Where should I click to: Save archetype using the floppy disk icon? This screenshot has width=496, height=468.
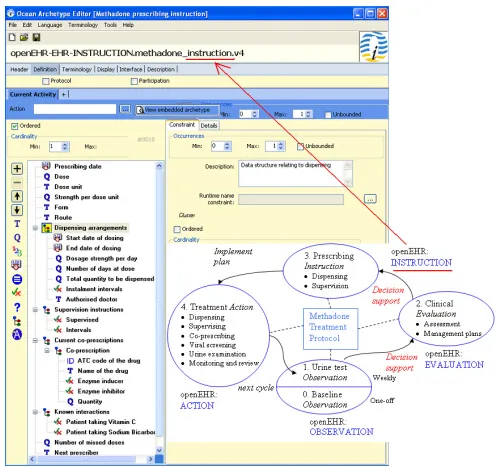pyautogui.click(x=36, y=37)
